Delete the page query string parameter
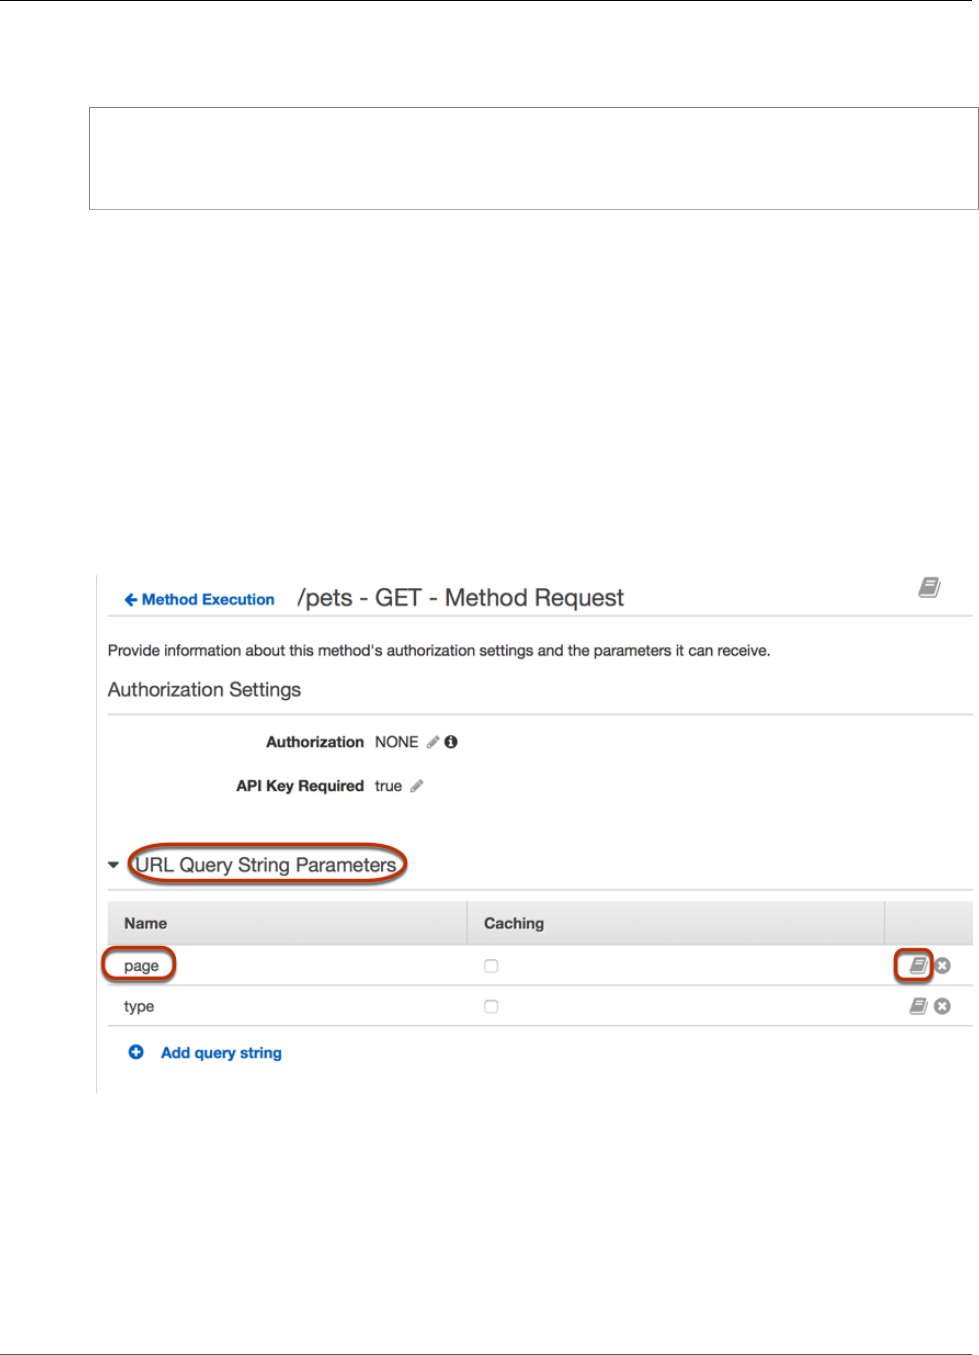The height and width of the screenshot is (1355, 979). [x=942, y=966]
